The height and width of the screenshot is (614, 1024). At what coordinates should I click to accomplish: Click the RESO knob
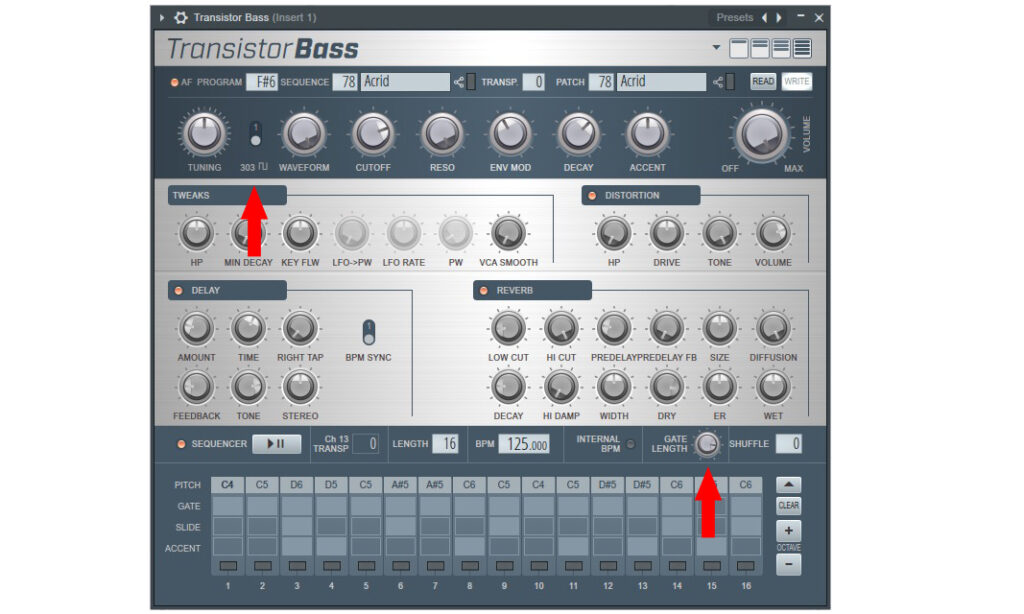442,133
